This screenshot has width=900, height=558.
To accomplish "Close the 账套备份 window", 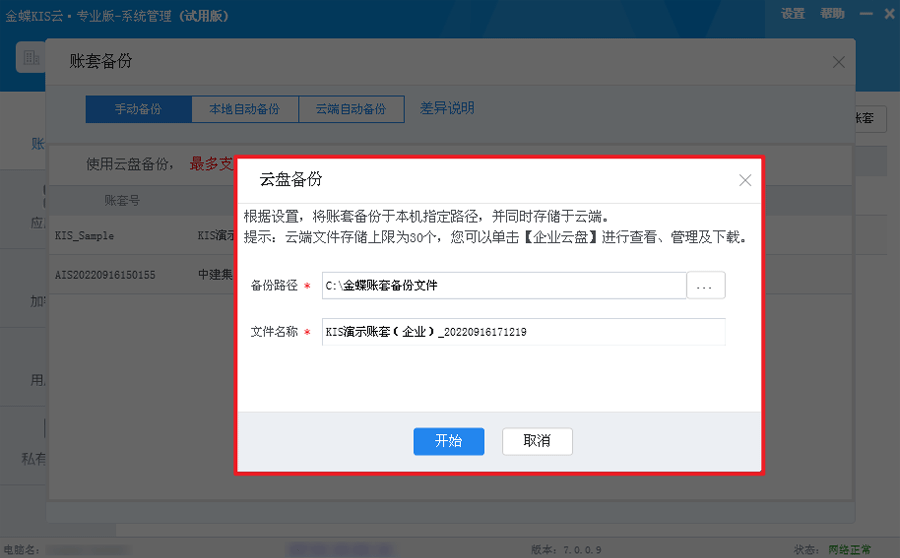I will [839, 62].
